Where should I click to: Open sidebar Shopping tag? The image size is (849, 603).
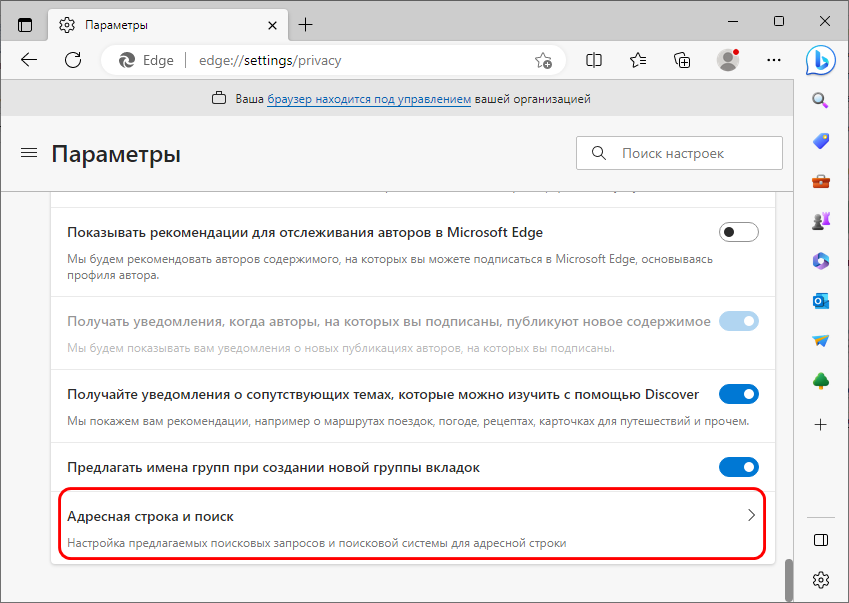pos(820,141)
